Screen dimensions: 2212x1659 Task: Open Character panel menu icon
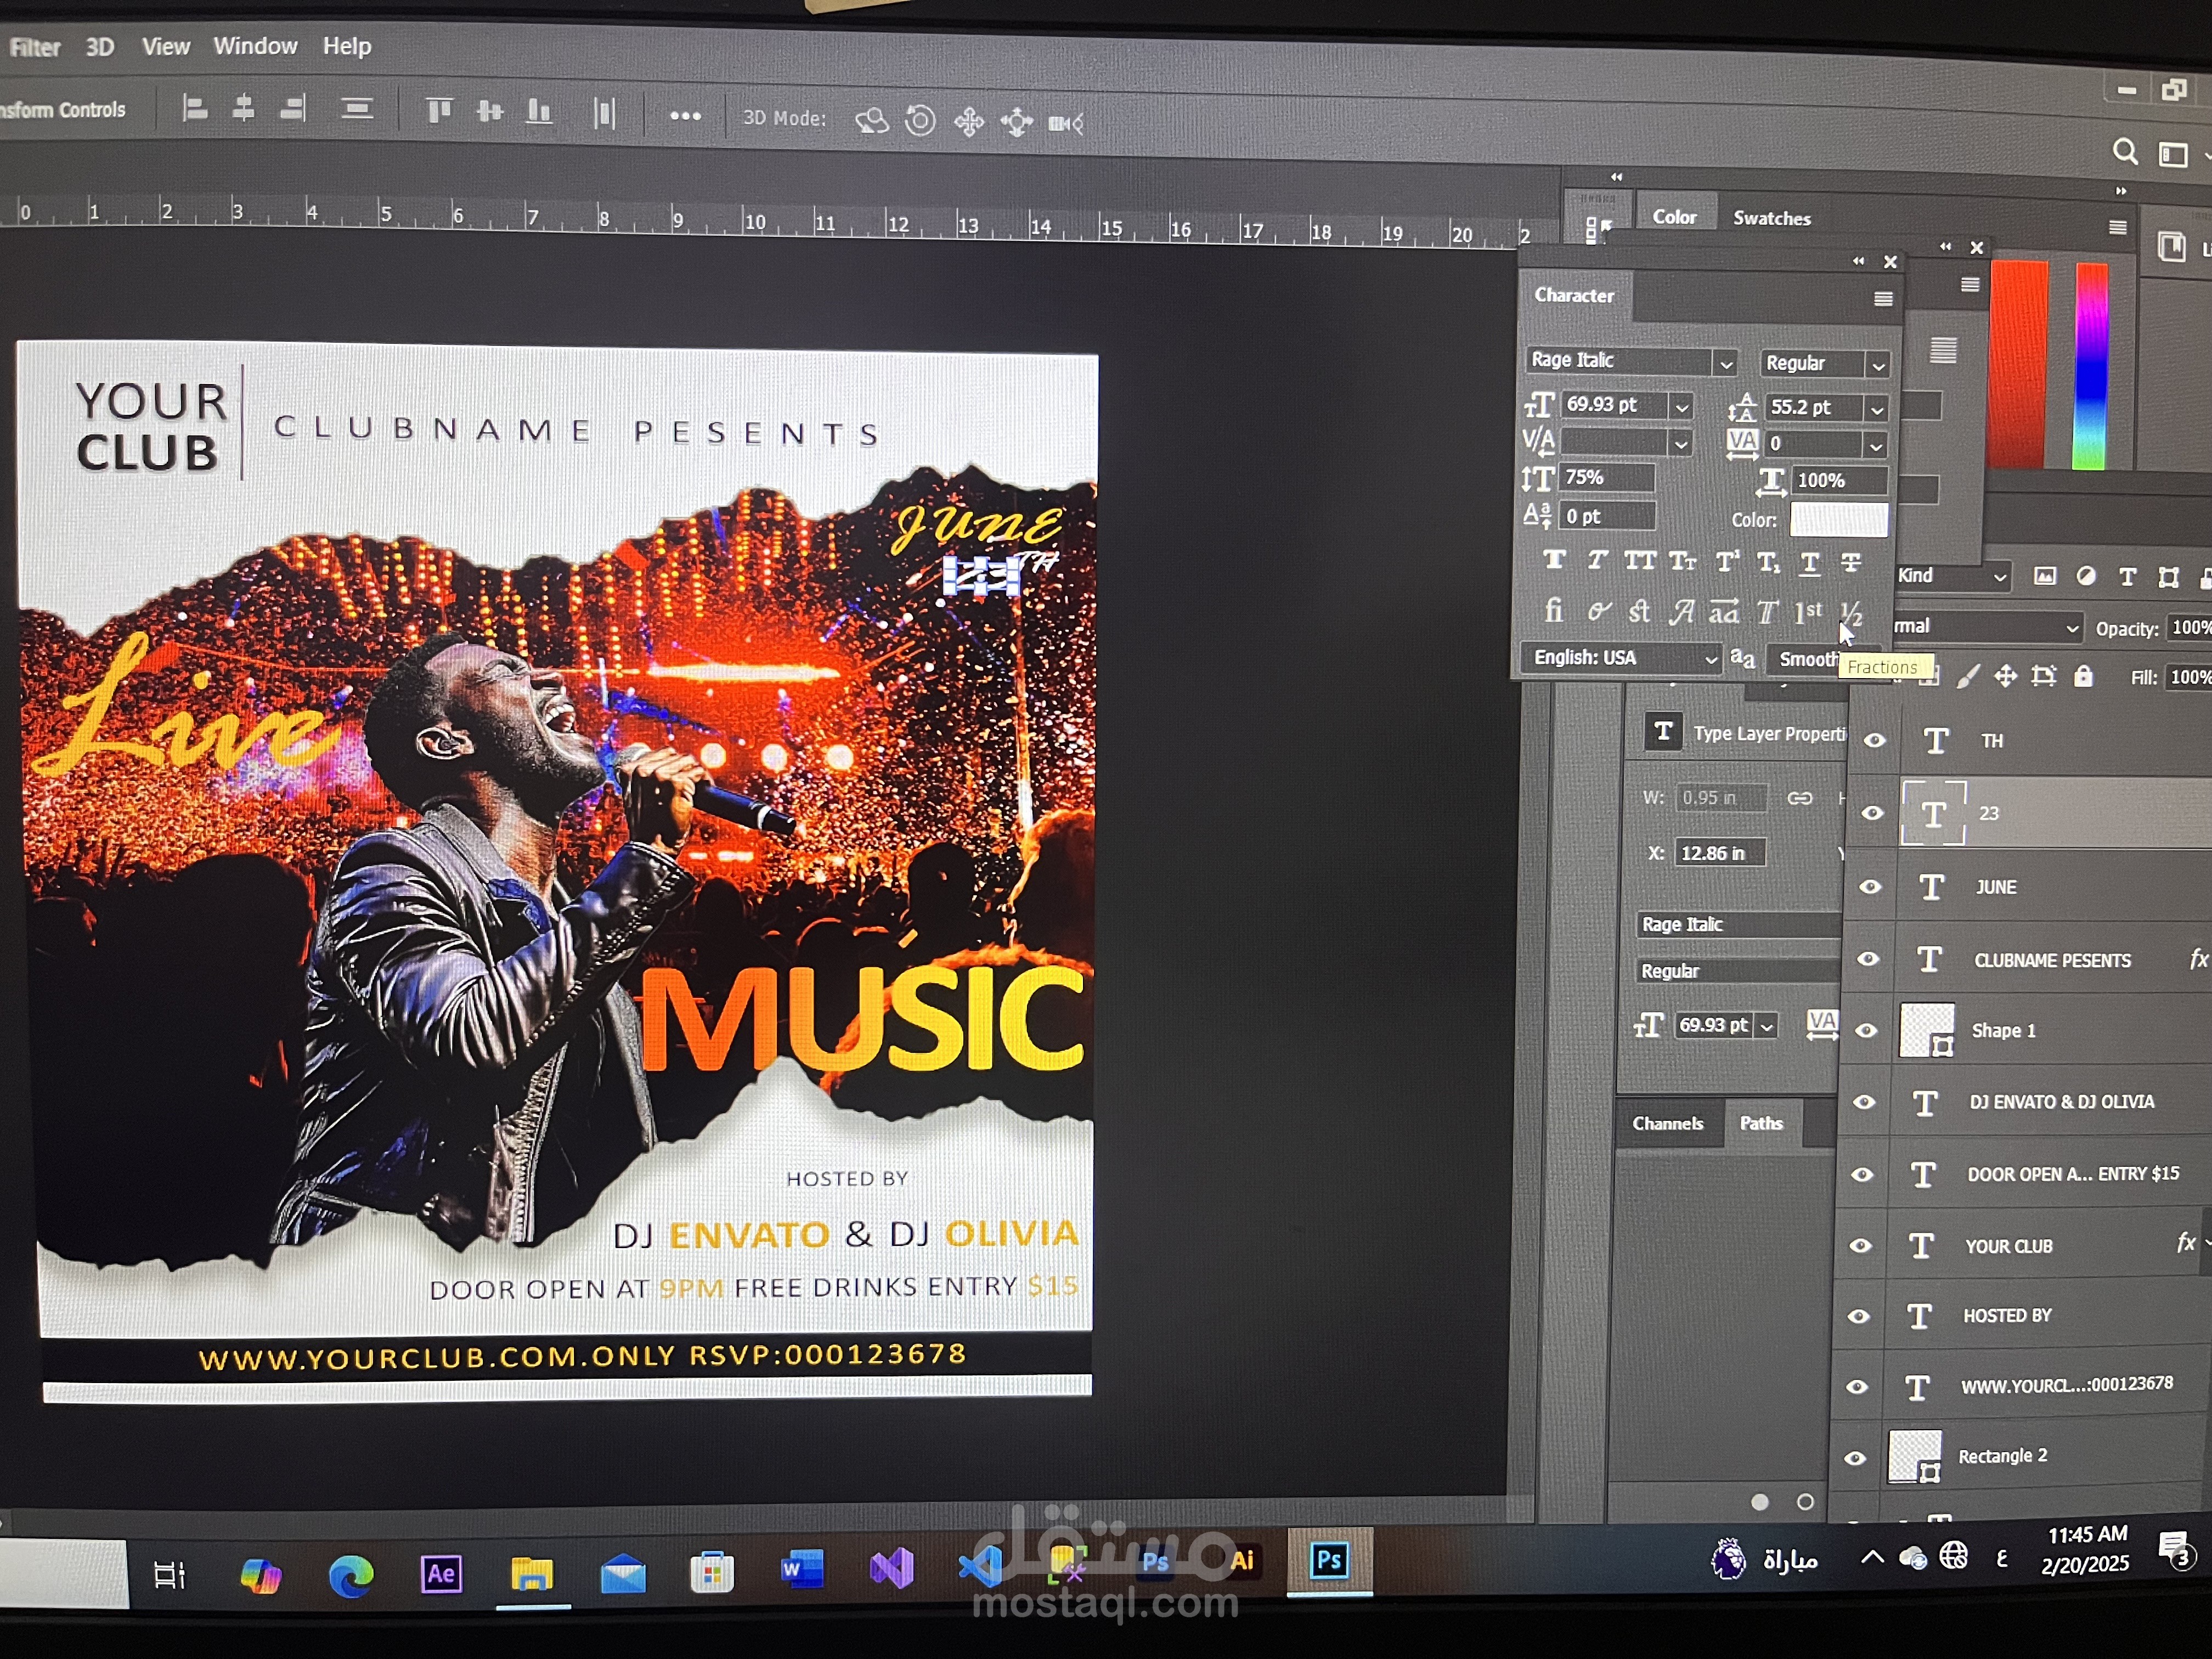coord(1883,299)
